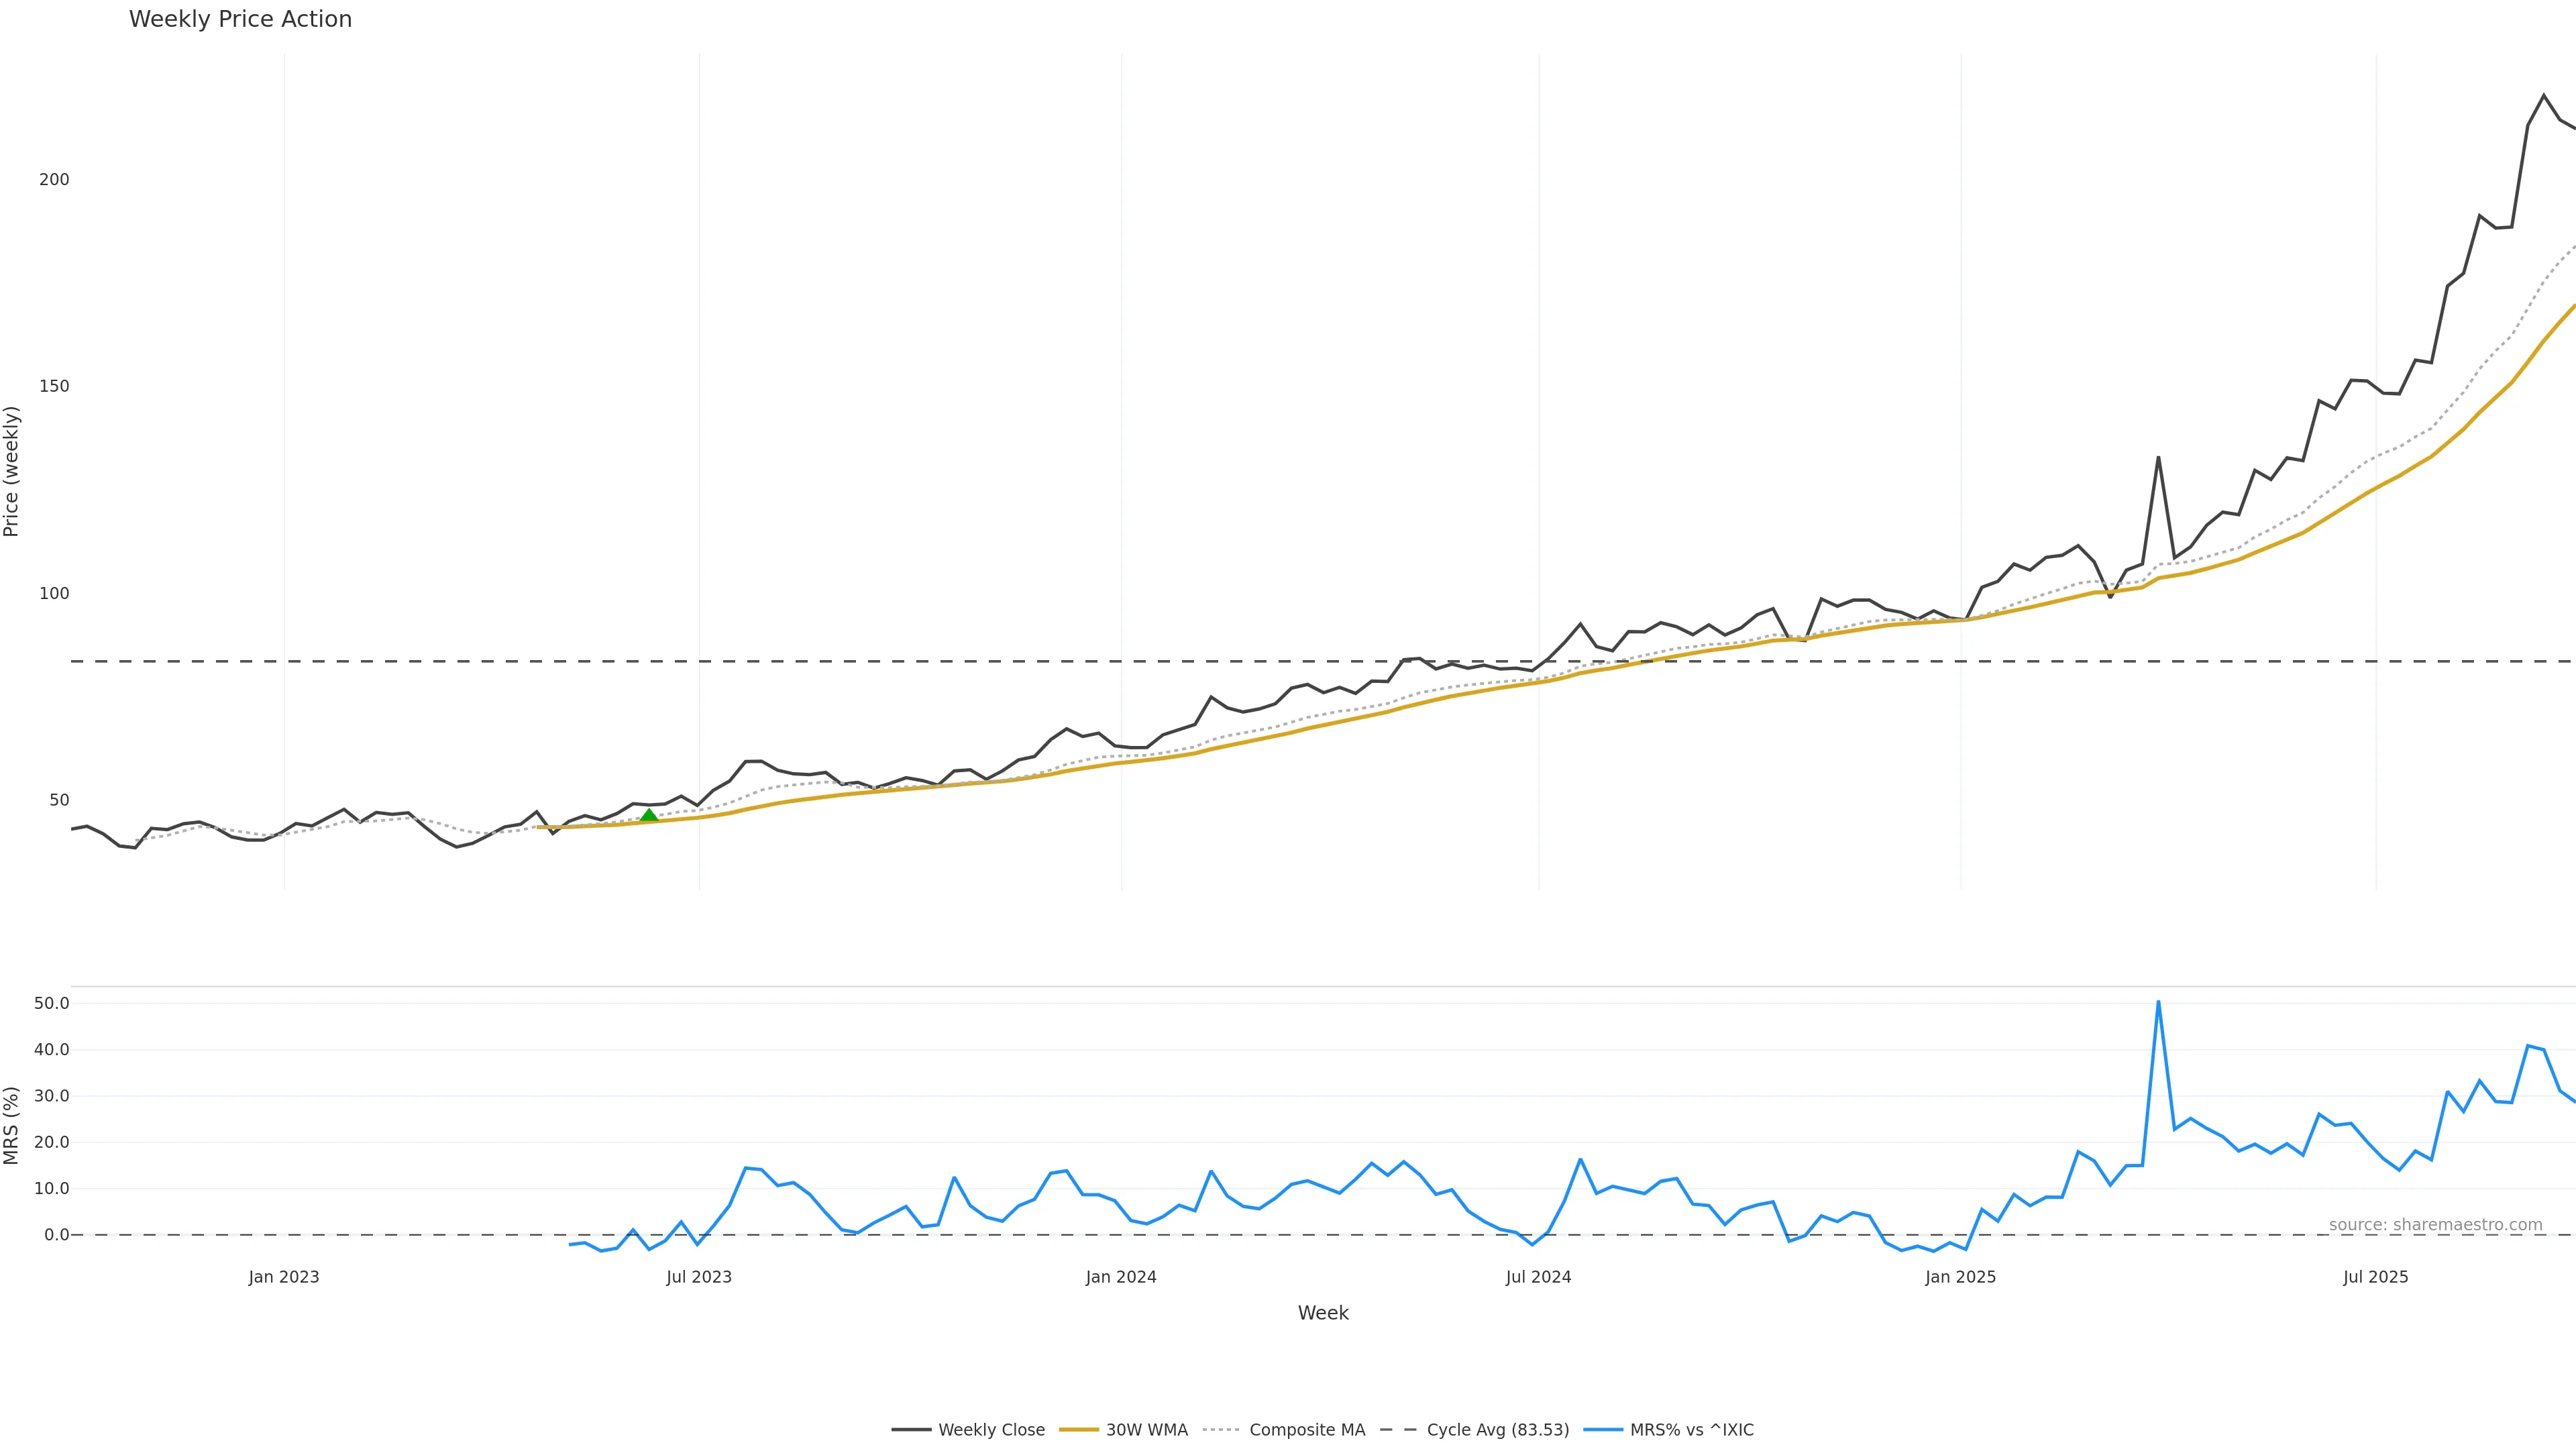Click the dotted Composite MA legend swatch

click(1221, 1430)
